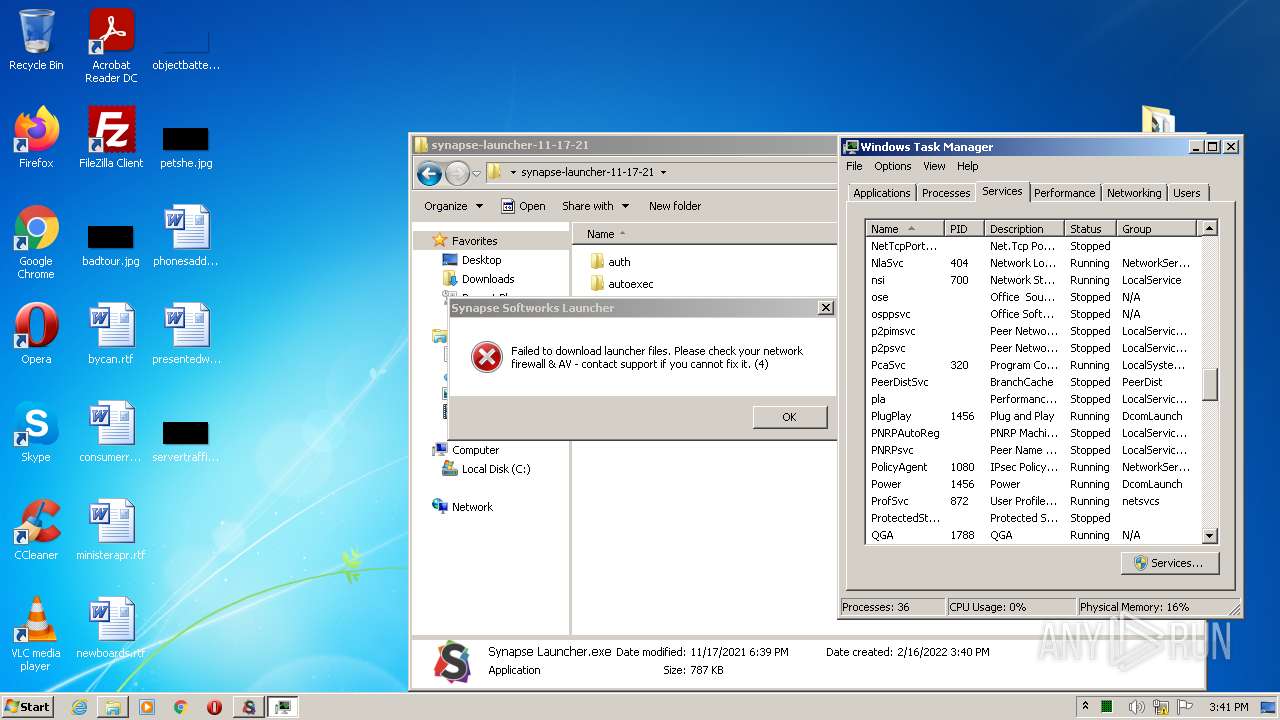
Task: Click the taskbar clock showing 3:41 PM
Action: point(1227,707)
